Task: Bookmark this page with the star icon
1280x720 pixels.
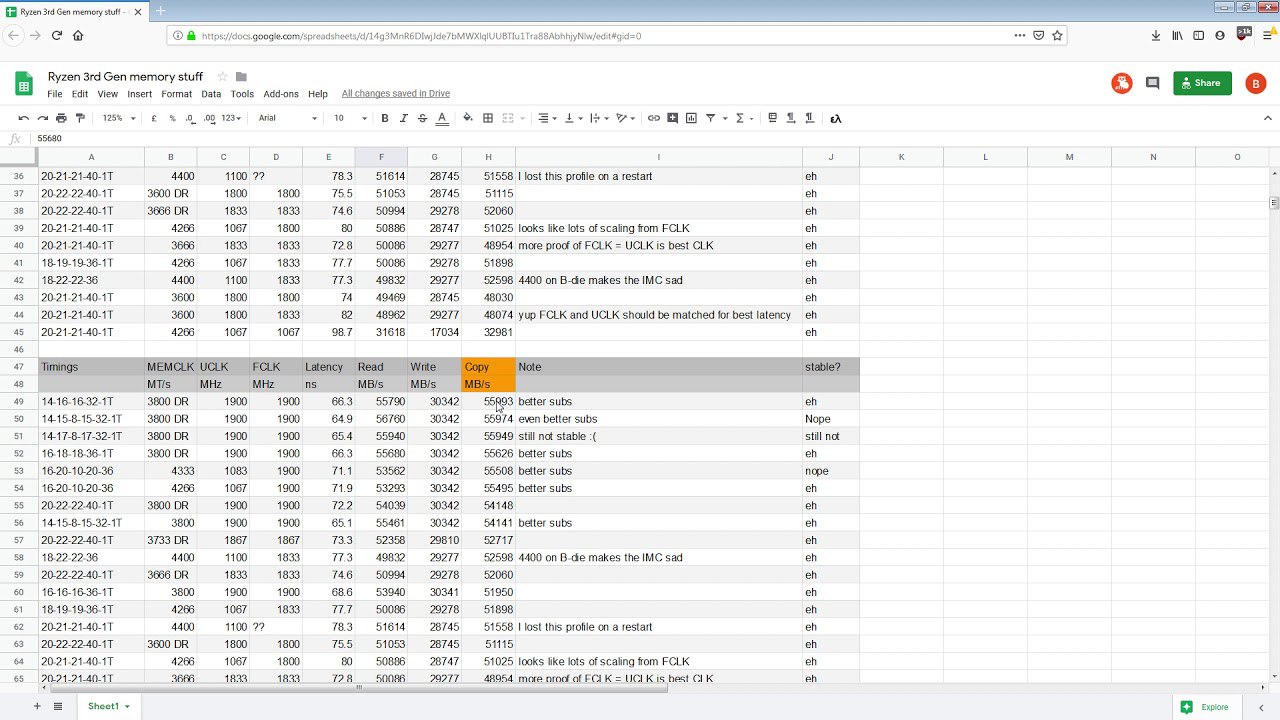Action: click(1057, 35)
